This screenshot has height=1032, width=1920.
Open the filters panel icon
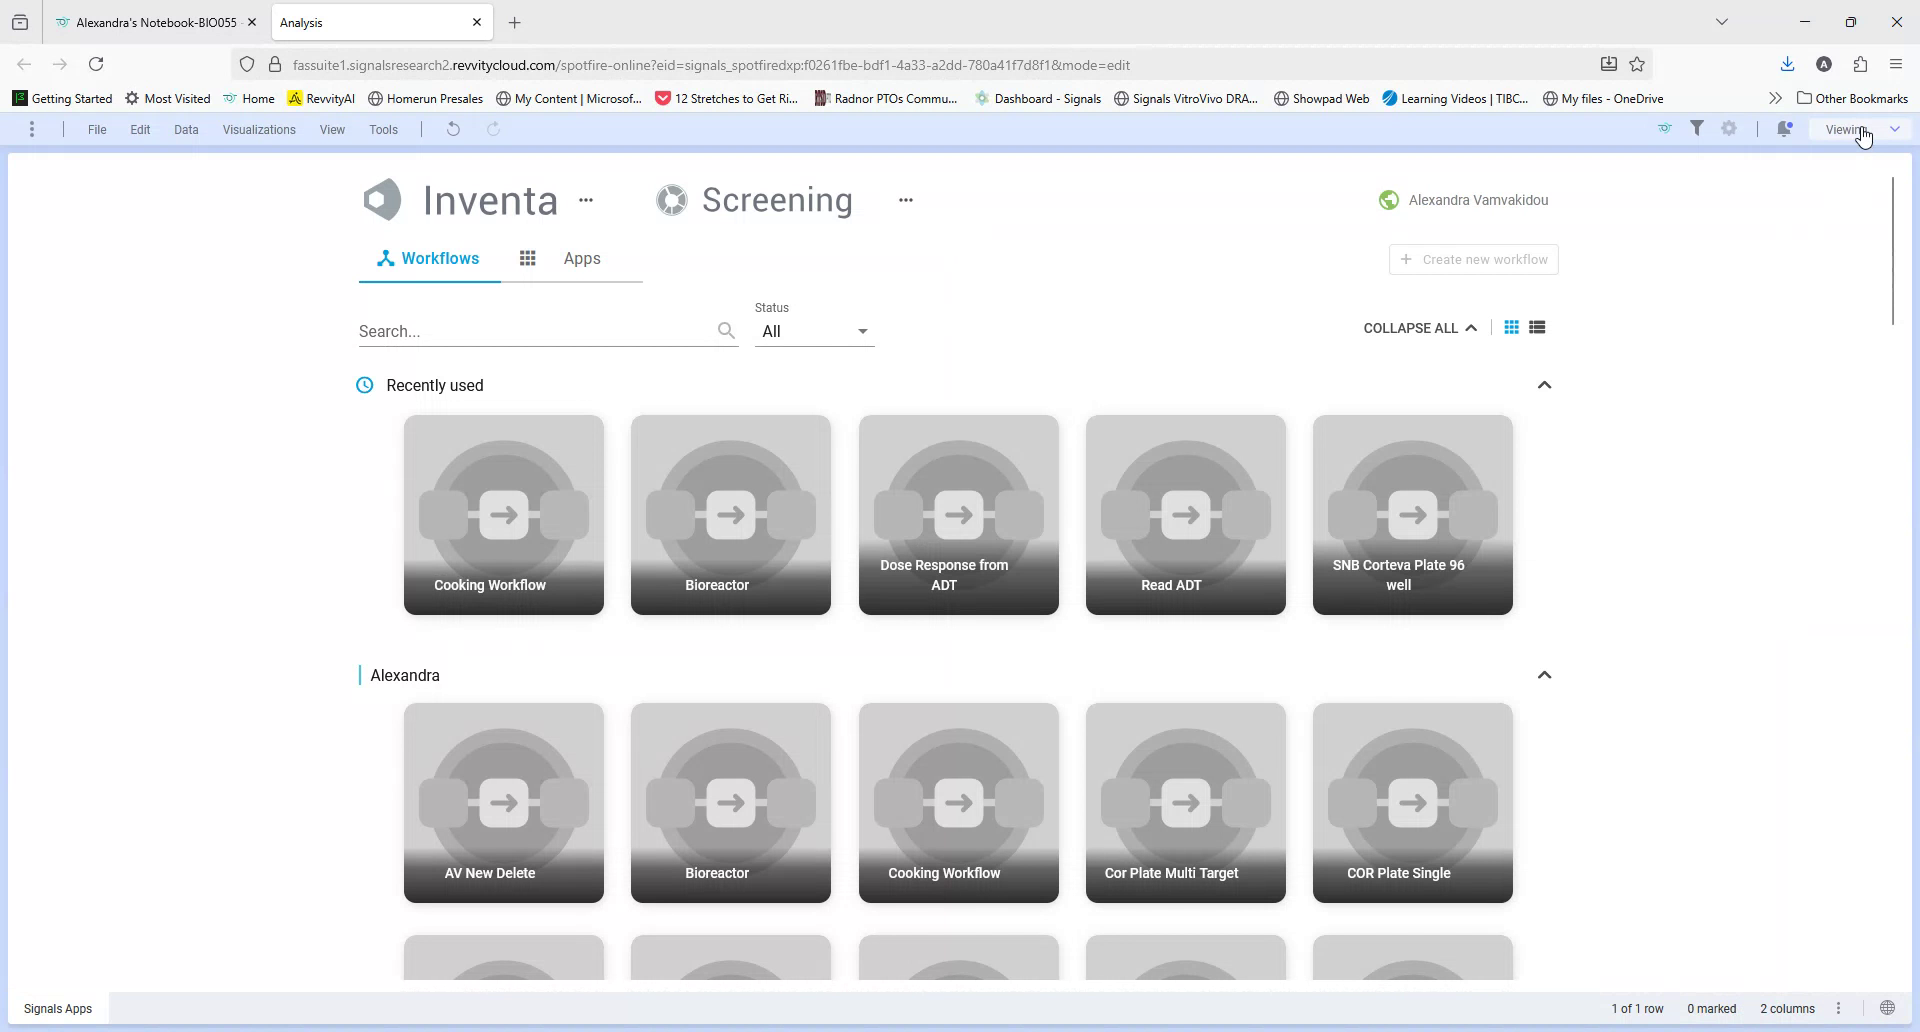[x=1698, y=128]
